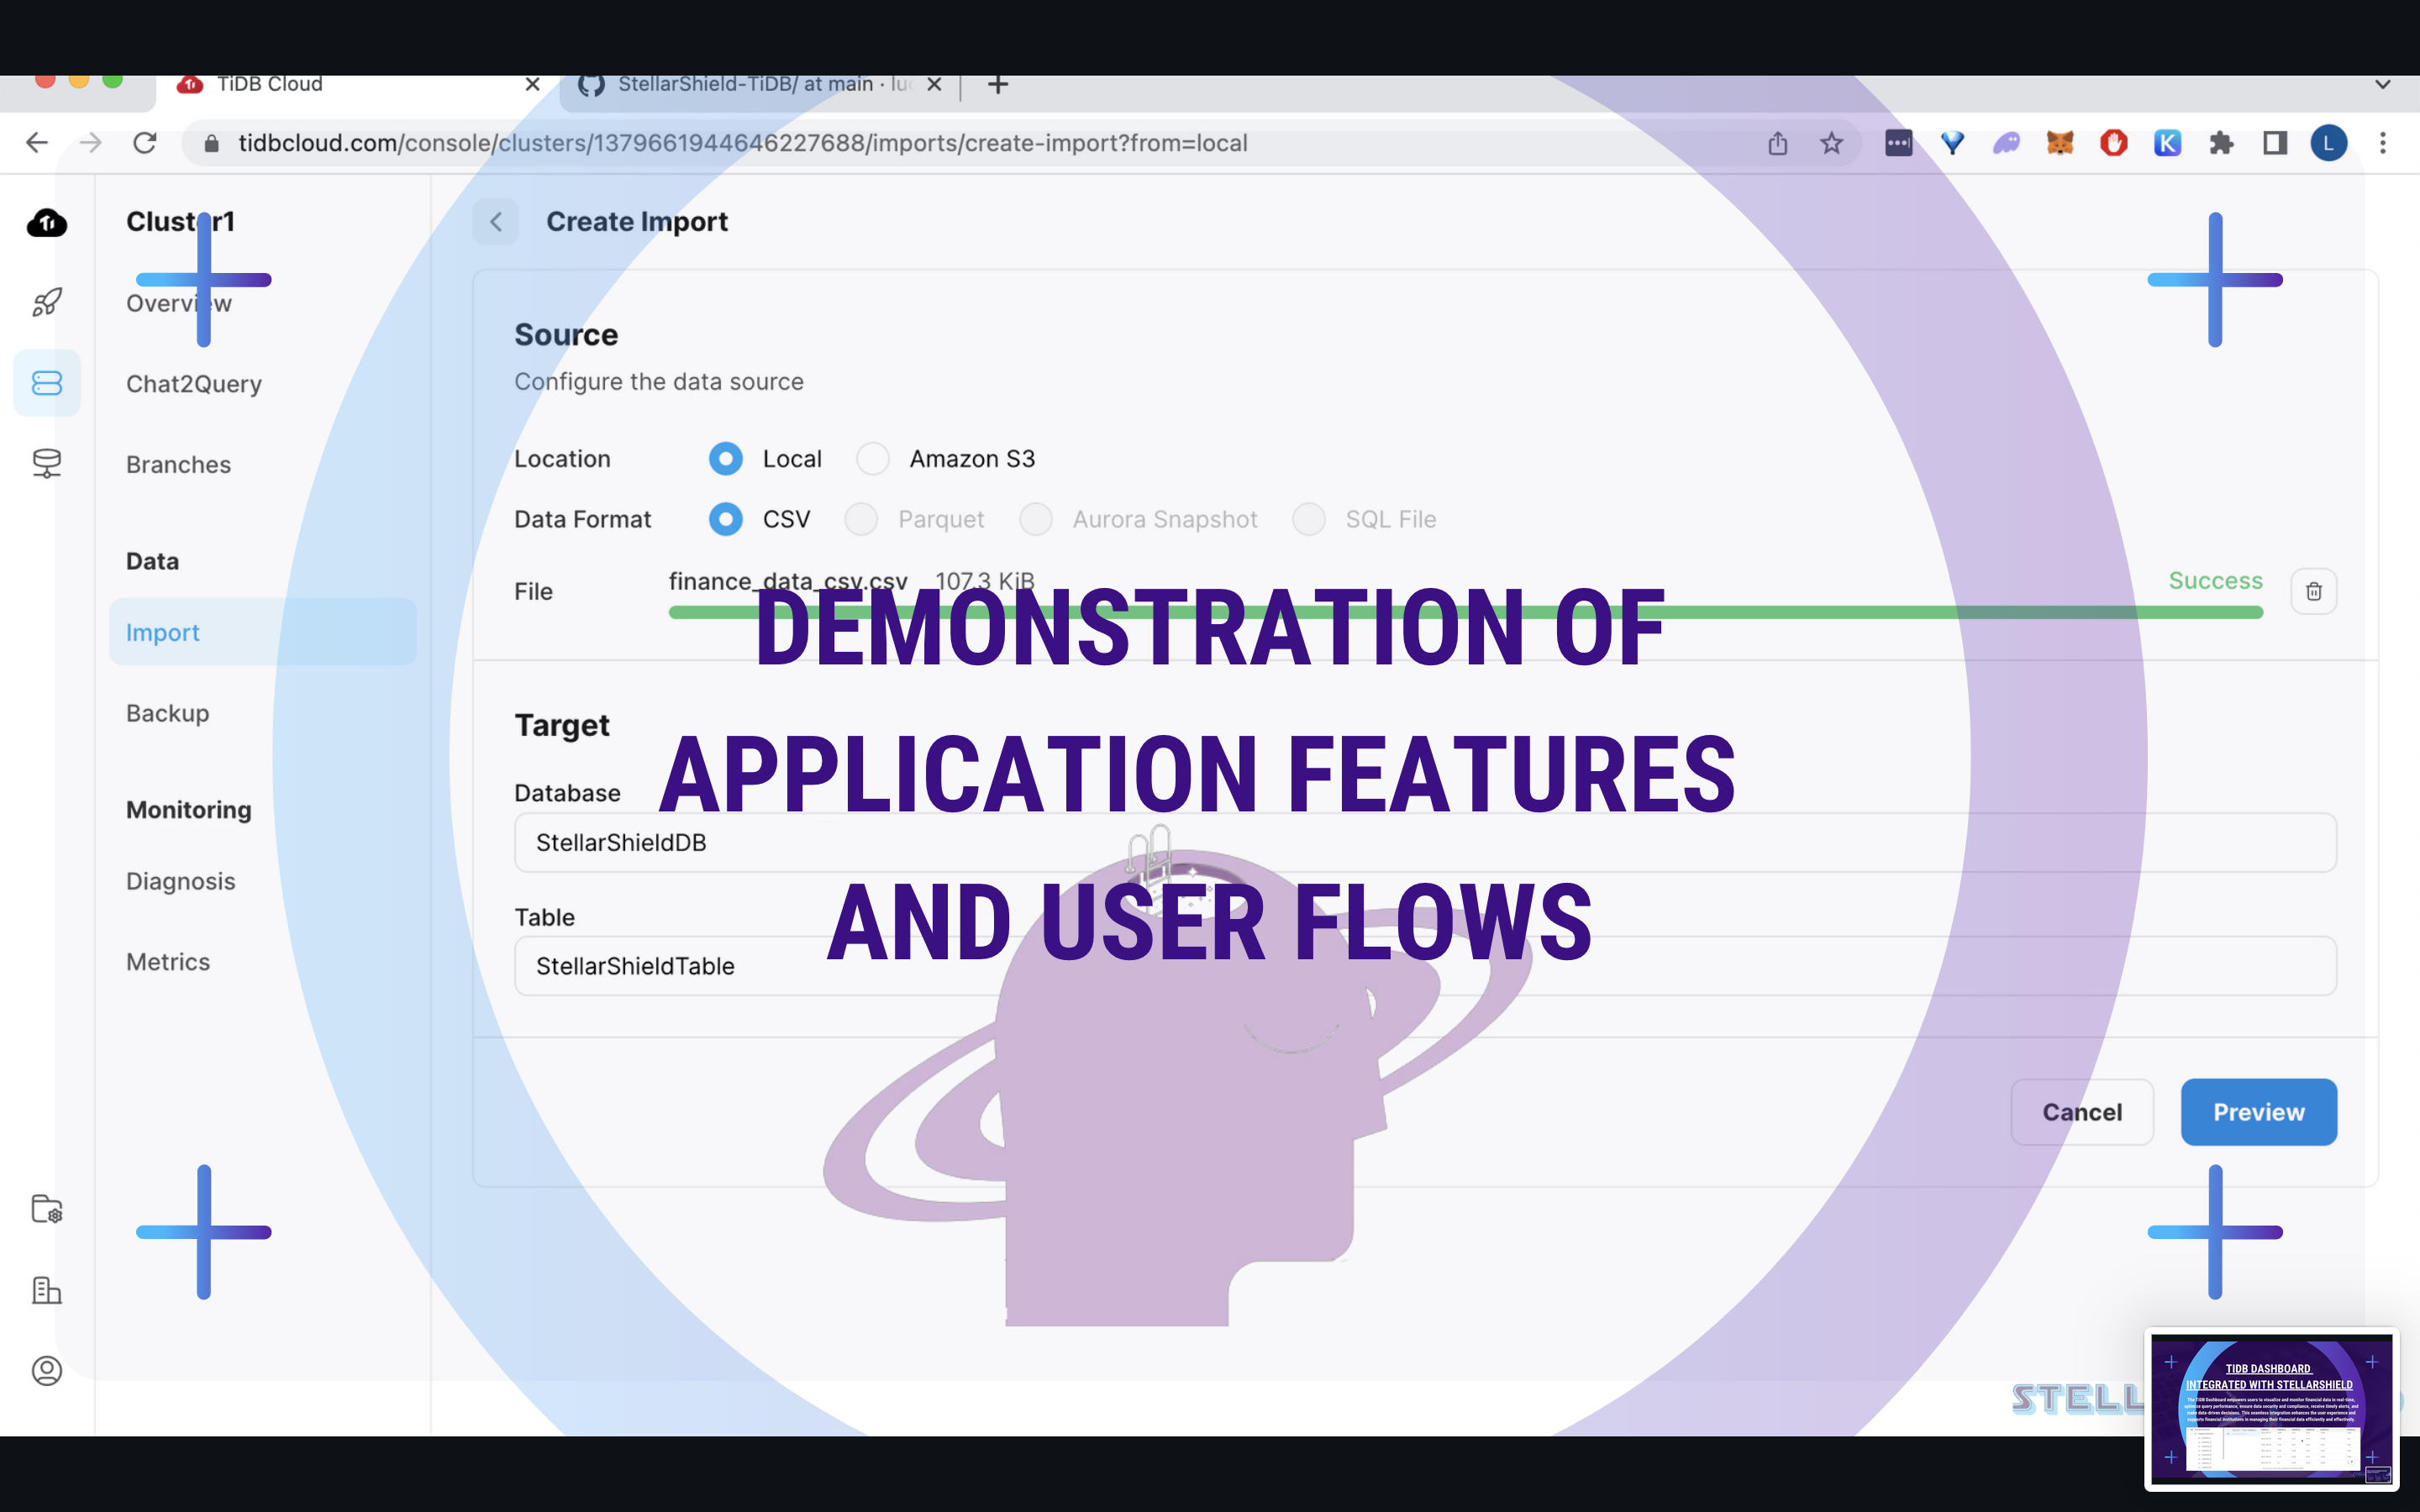Select the Local location radio button
The height and width of the screenshot is (1512, 2420).
pos(726,459)
